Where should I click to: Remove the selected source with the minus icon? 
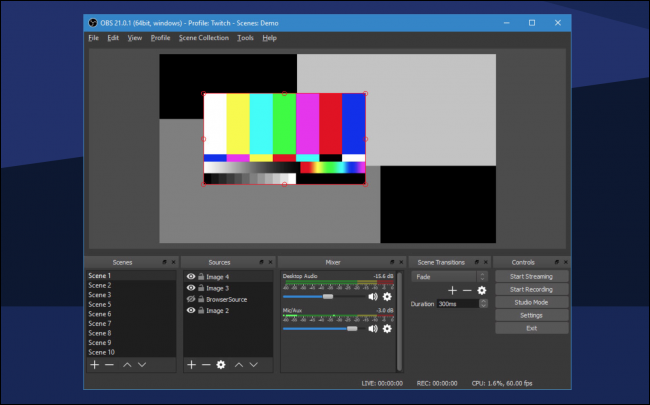(x=206, y=365)
